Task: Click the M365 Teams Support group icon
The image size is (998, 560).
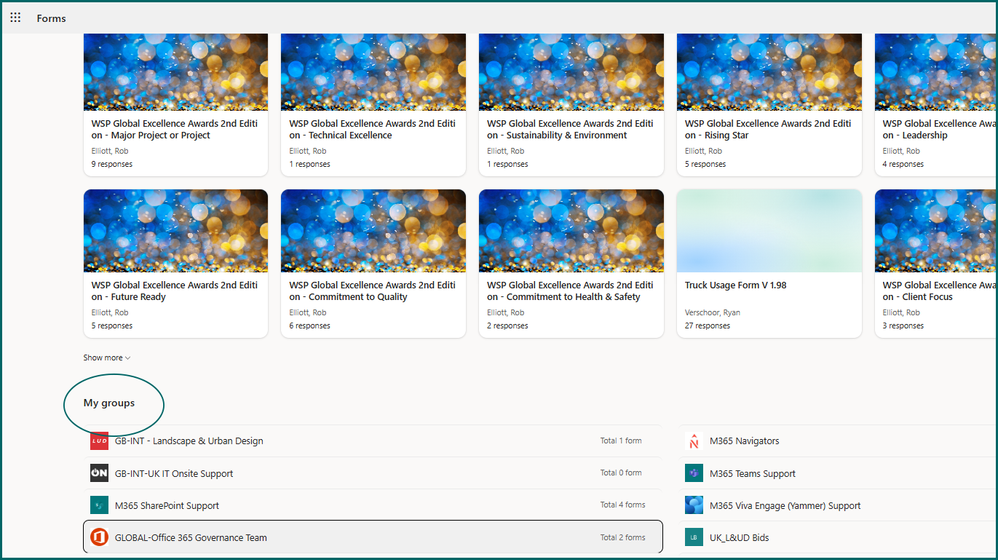Action: click(694, 473)
